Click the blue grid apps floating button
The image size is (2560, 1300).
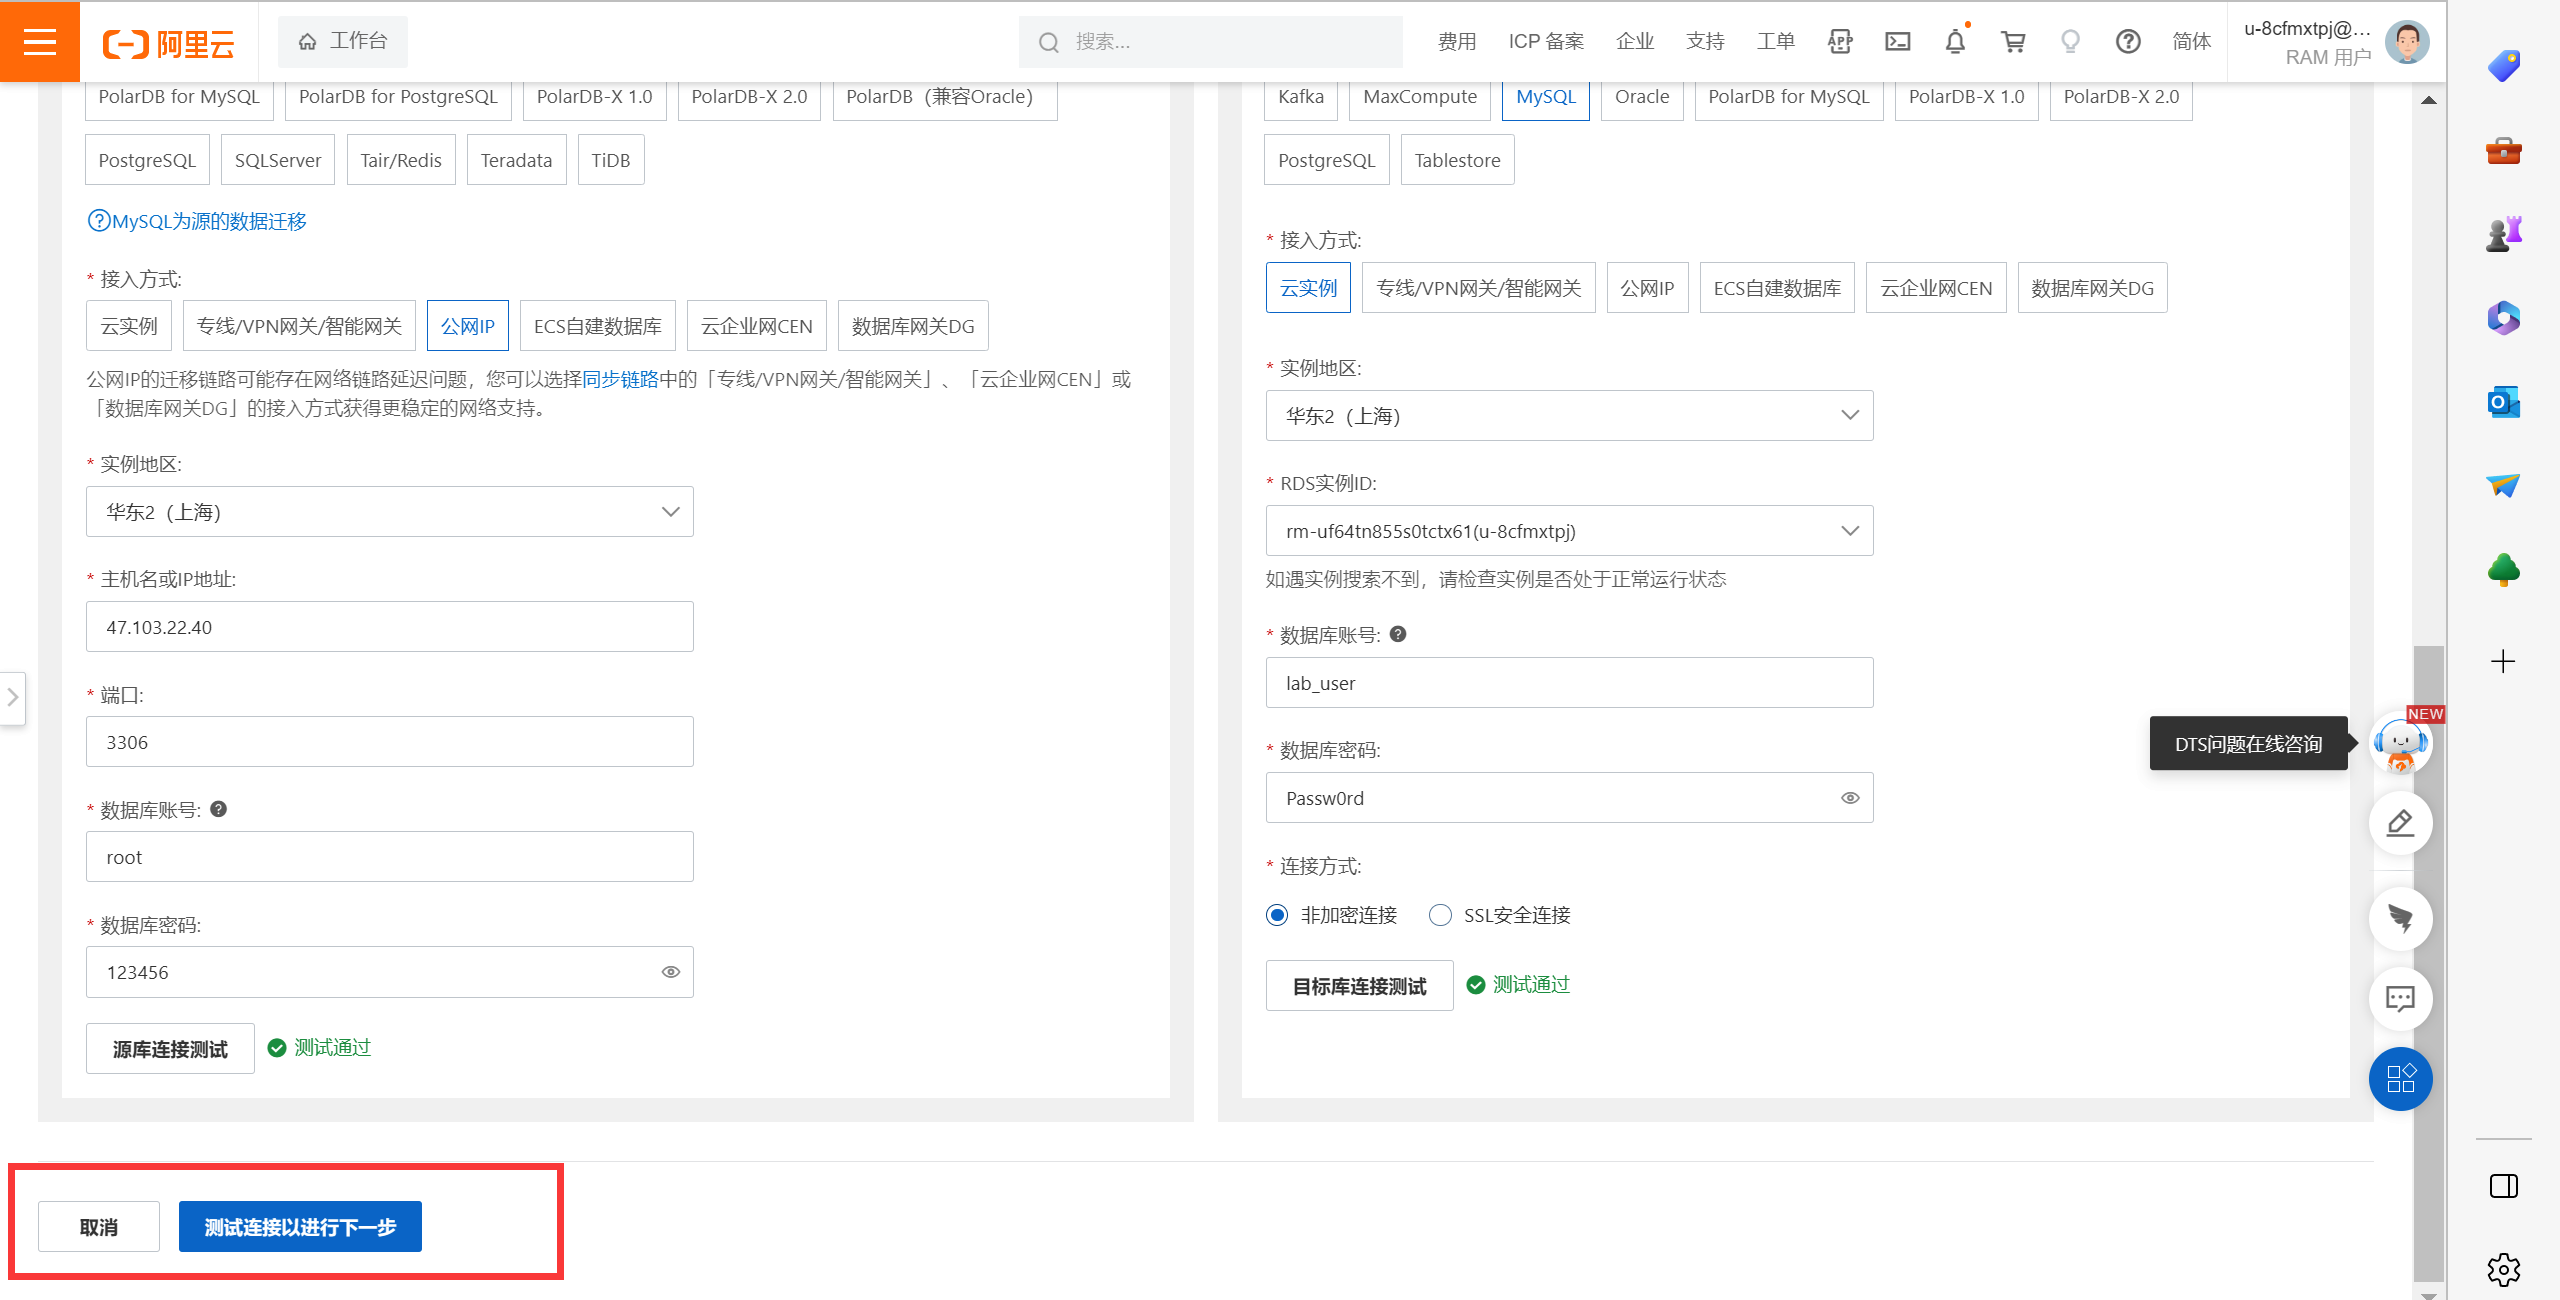2401,1079
